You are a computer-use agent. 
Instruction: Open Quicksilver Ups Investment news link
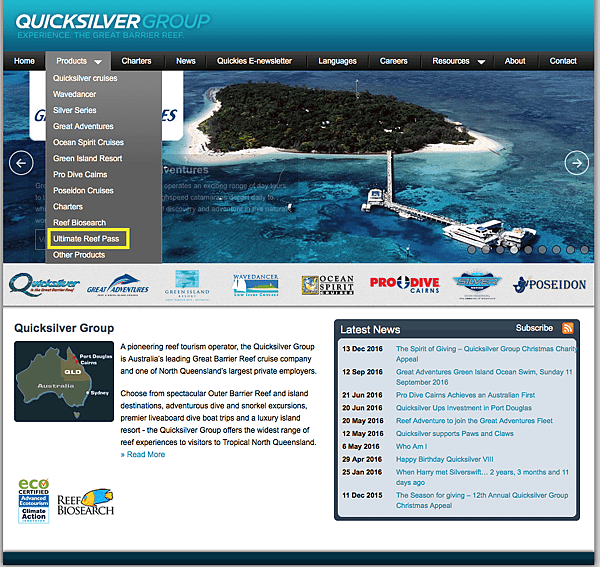(x=464, y=408)
